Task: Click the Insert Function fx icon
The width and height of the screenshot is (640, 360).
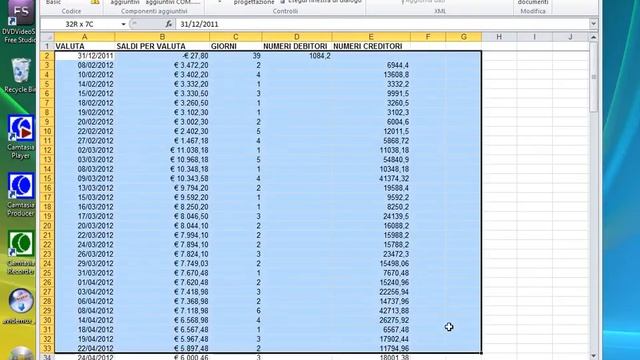Action: pyautogui.click(x=169, y=24)
